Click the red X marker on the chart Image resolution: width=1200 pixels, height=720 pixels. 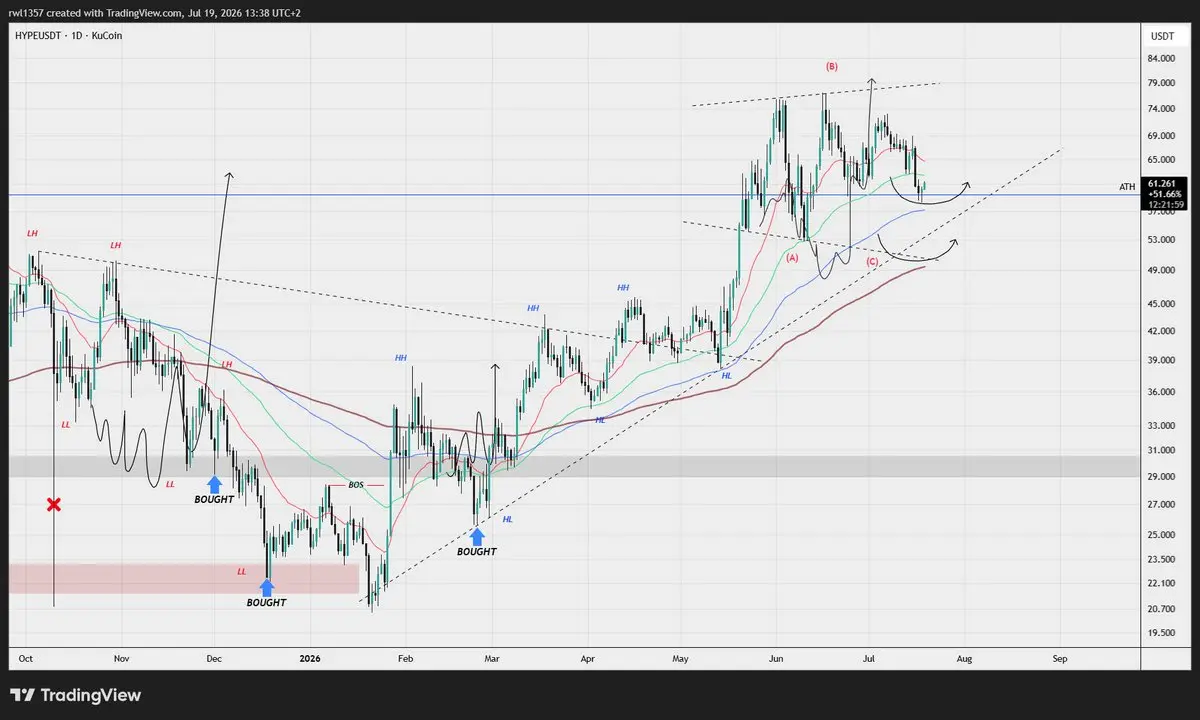coord(54,505)
